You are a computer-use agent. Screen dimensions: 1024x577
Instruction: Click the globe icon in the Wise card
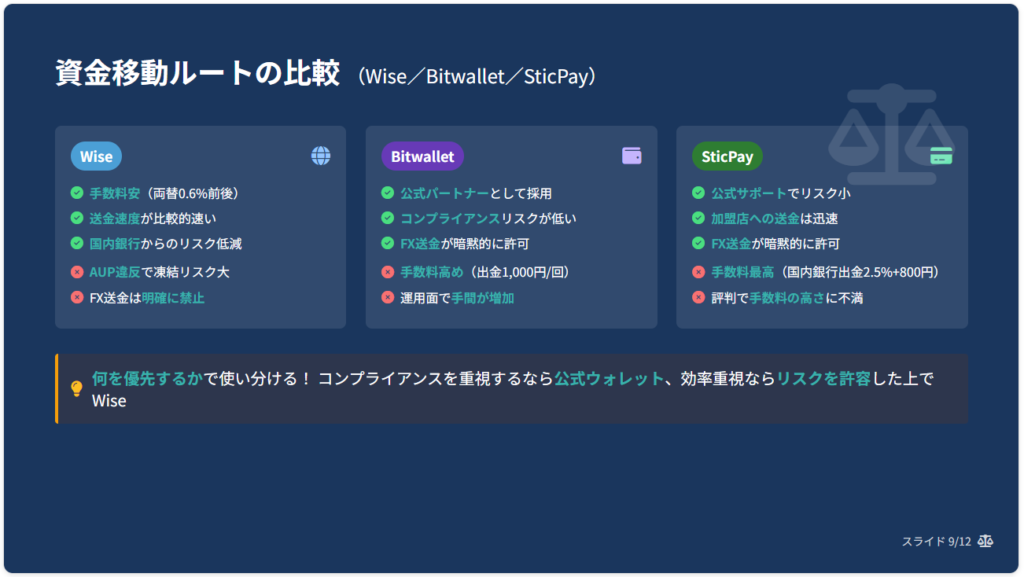[321, 156]
